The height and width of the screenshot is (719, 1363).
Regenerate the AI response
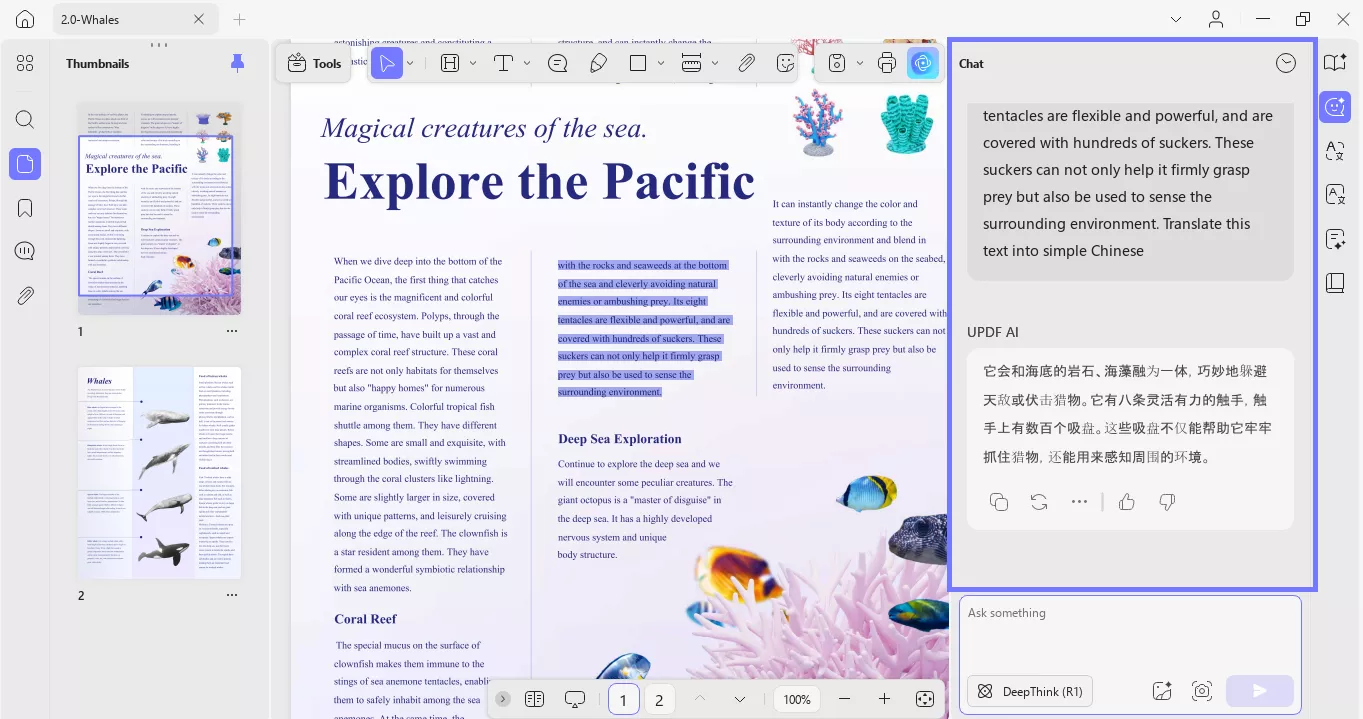(1039, 502)
